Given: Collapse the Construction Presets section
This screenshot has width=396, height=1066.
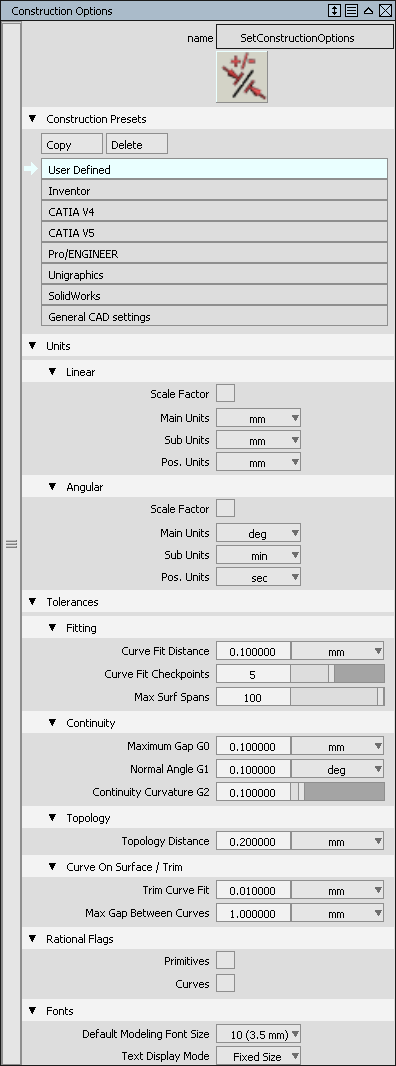Looking at the screenshot, I should [32, 119].
